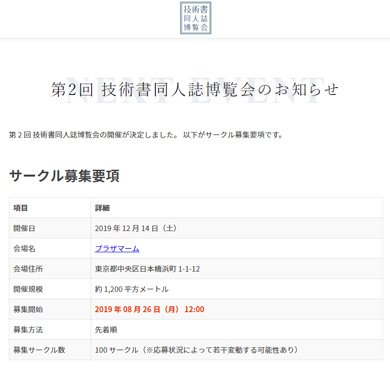Select the 開催規模 row label
390x372 pixels.
click(x=28, y=289)
